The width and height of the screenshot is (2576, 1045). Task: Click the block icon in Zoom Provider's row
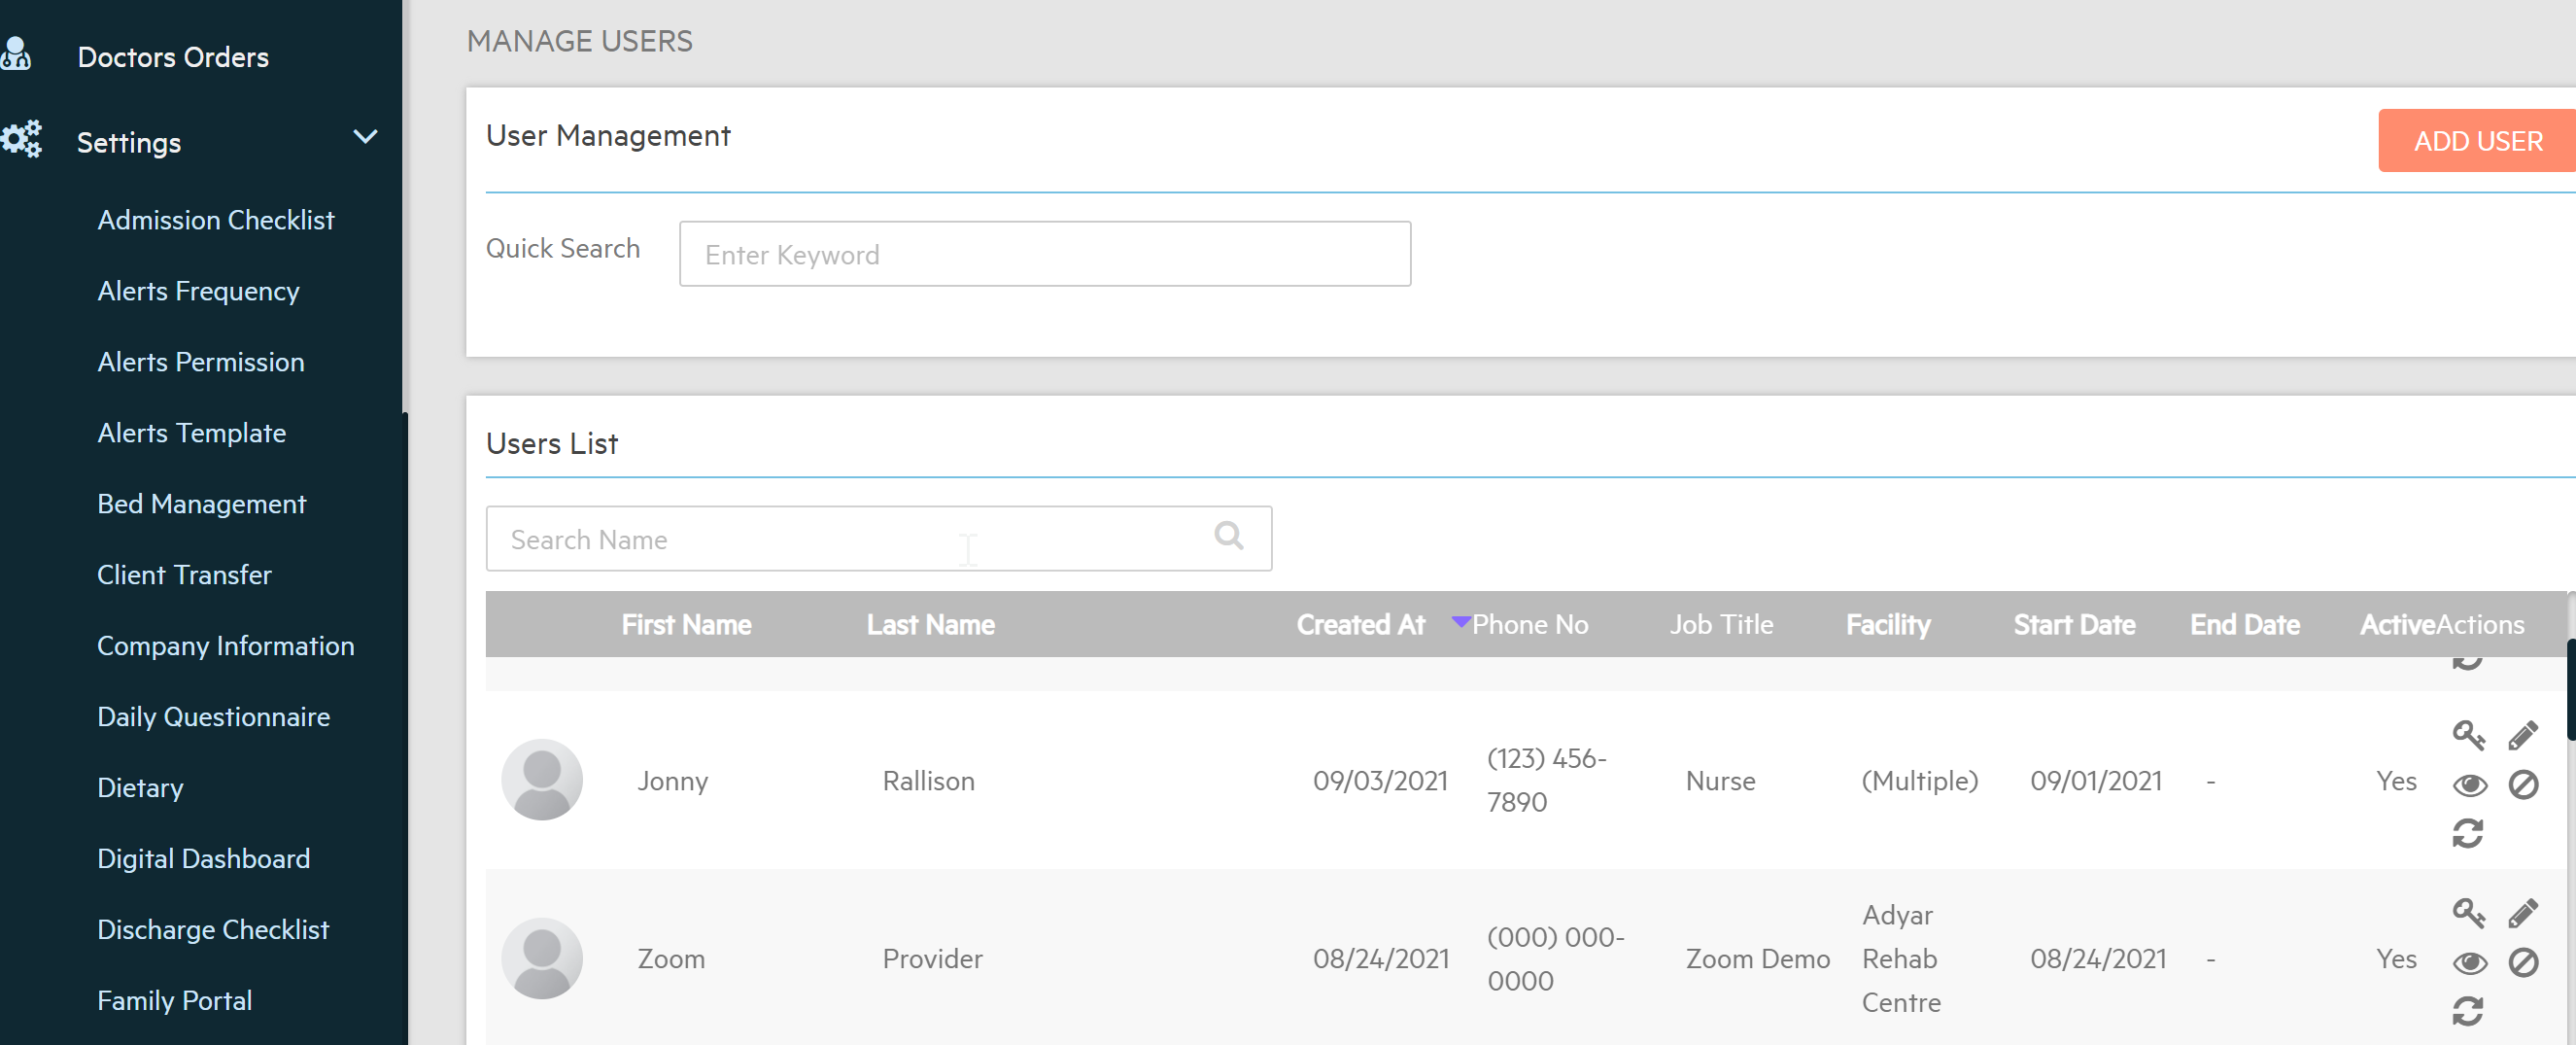coord(2522,962)
